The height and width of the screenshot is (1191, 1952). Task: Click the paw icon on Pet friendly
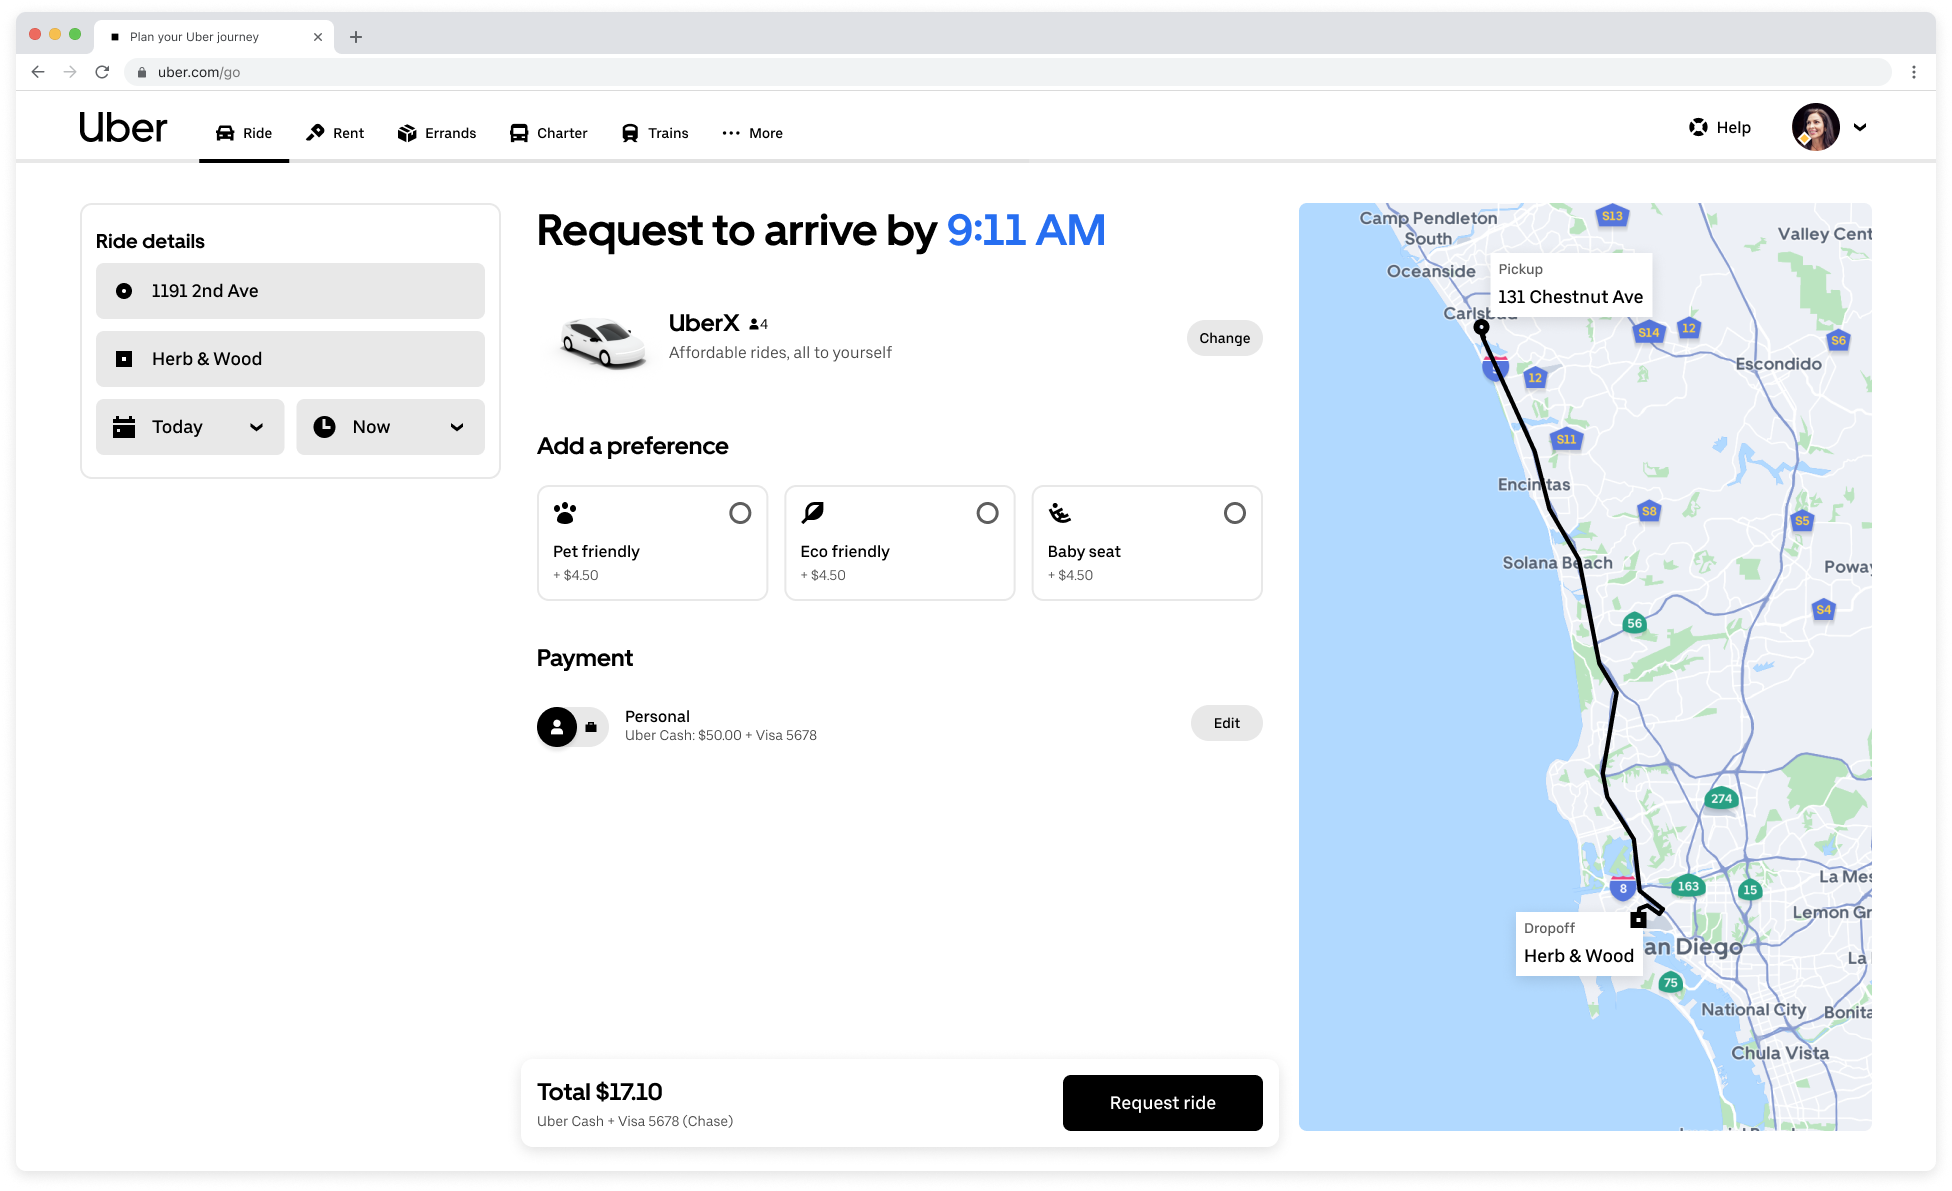[x=565, y=513]
